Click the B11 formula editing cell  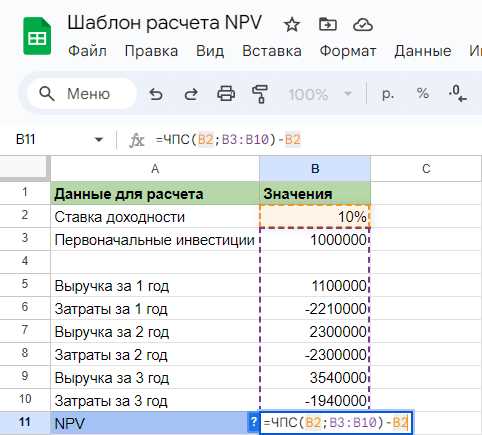(x=336, y=423)
